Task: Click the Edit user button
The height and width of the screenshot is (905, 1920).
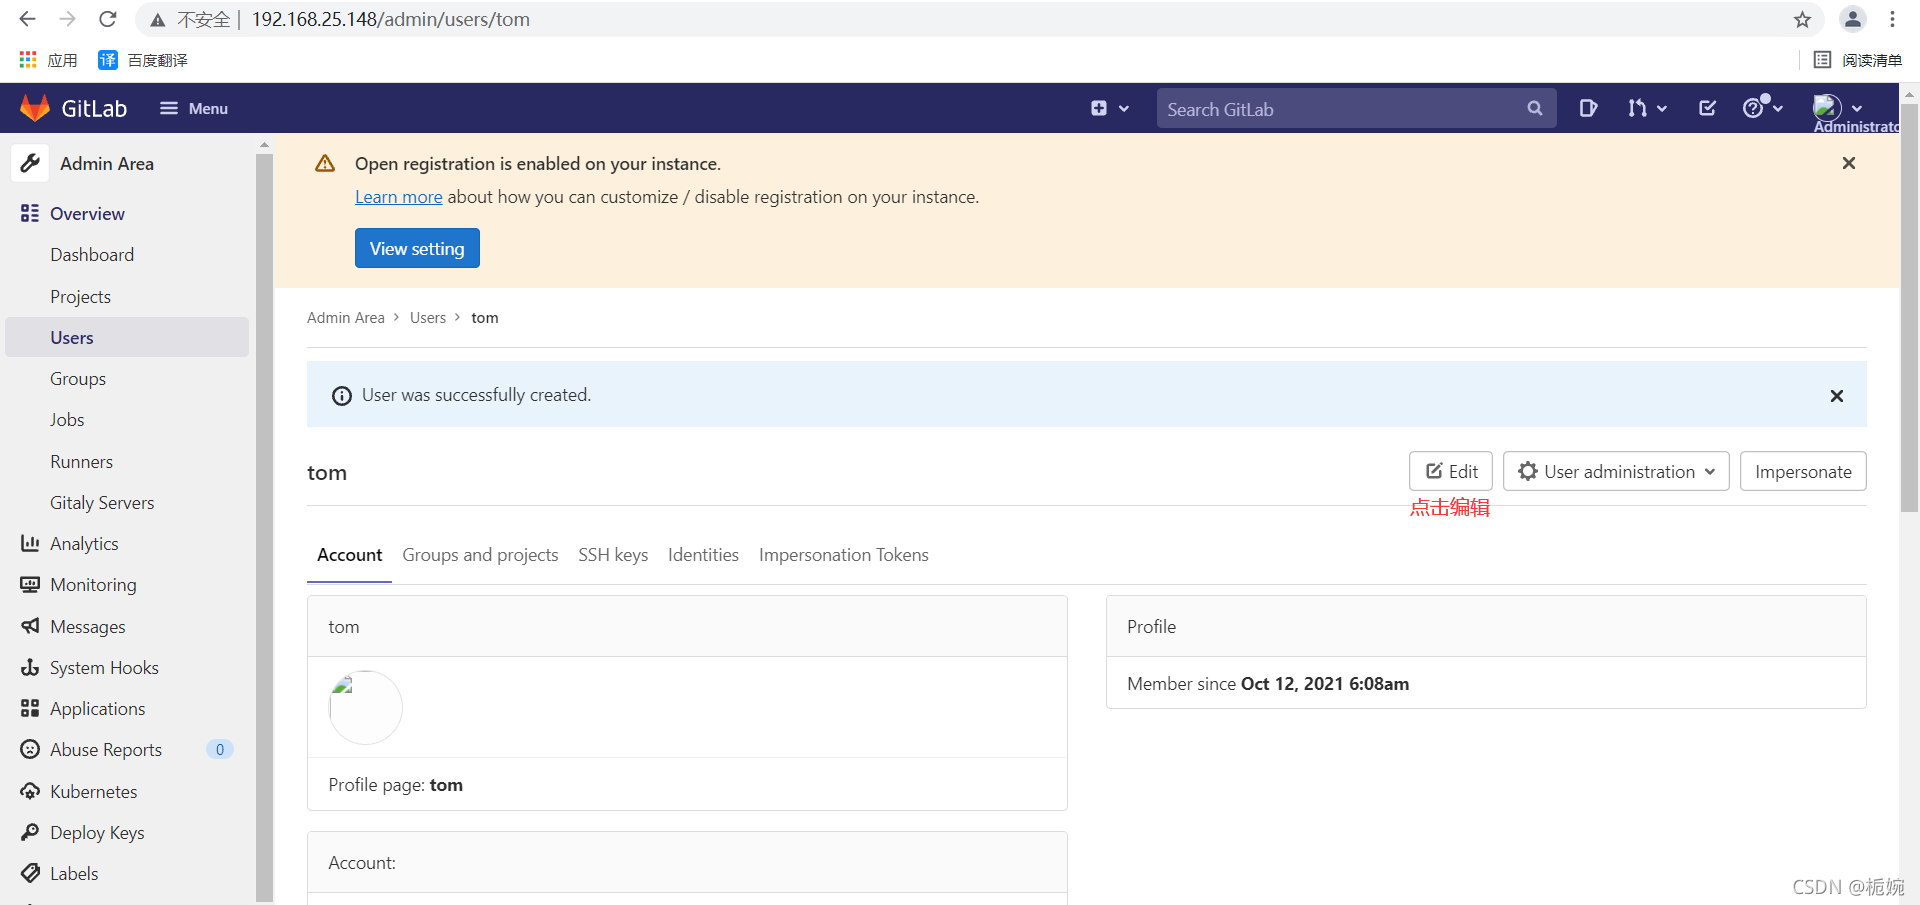Action: 1451,471
